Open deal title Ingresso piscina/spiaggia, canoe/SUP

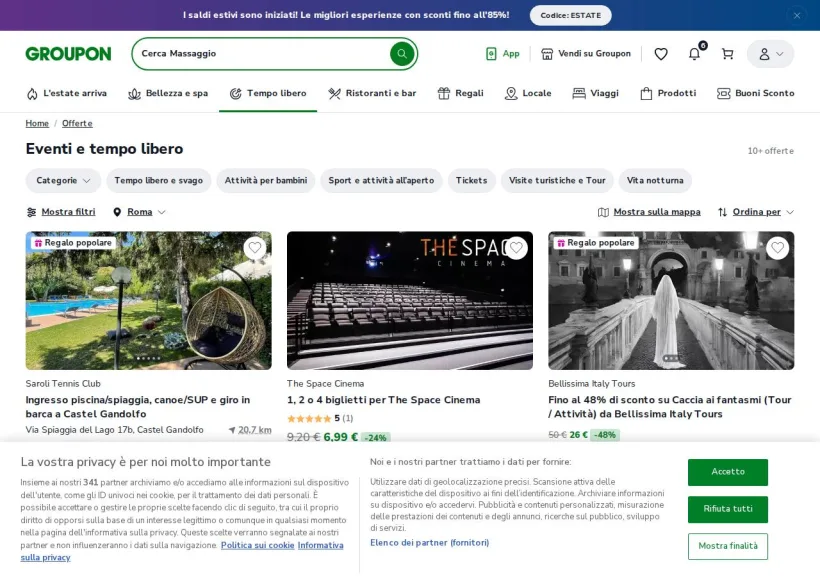point(138,406)
